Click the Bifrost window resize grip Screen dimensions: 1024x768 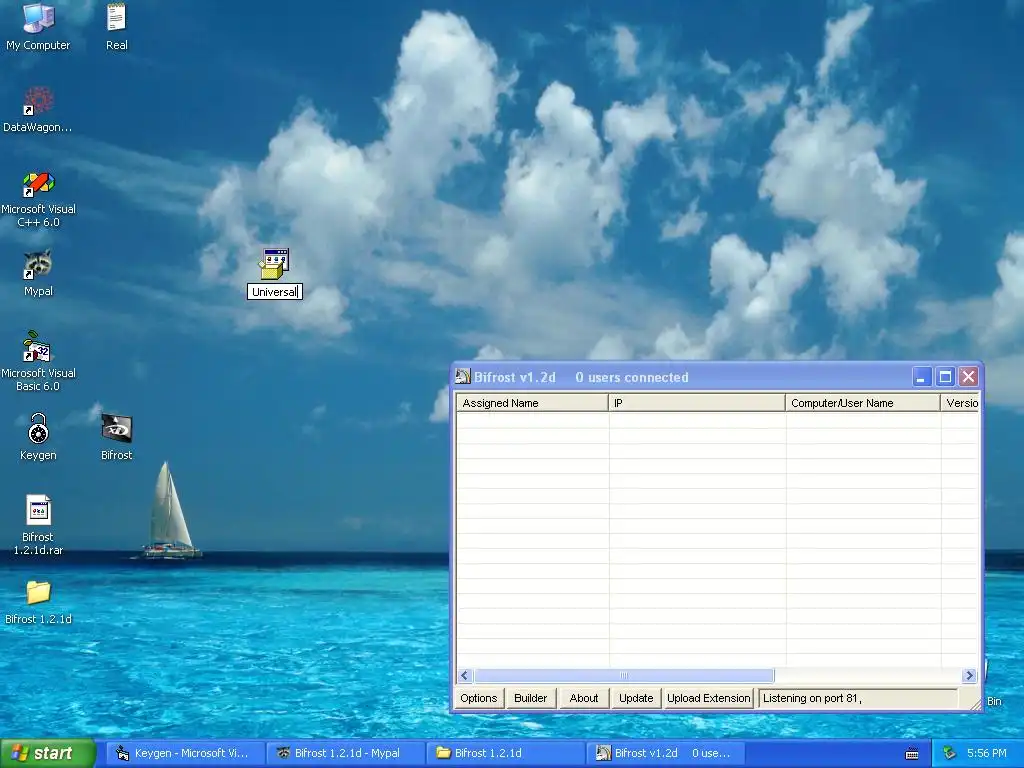975,703
